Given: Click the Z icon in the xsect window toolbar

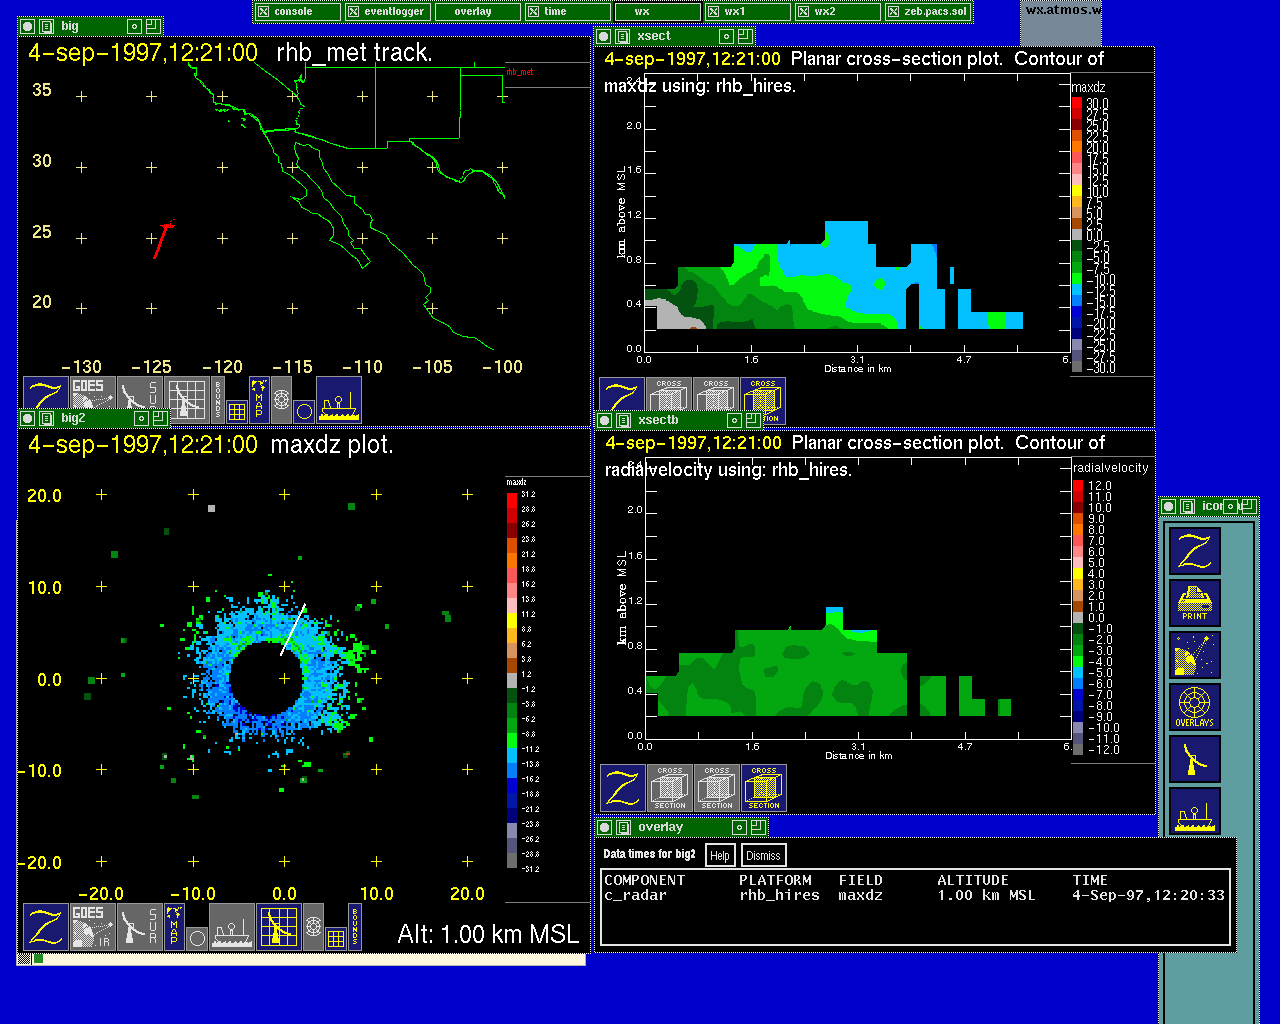Looking at the screenshot, I should [621, 400].
